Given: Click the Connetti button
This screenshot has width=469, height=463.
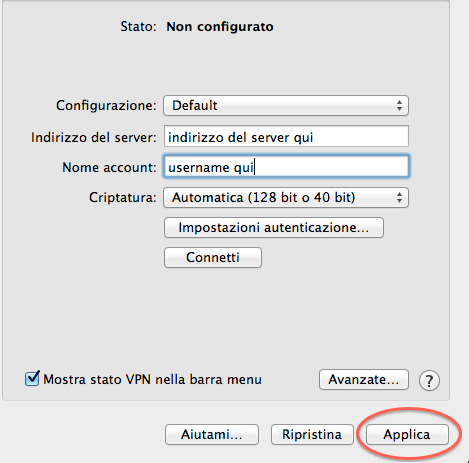Looking at the screenshot, I should pyautogui.click(x=213, y=257).
